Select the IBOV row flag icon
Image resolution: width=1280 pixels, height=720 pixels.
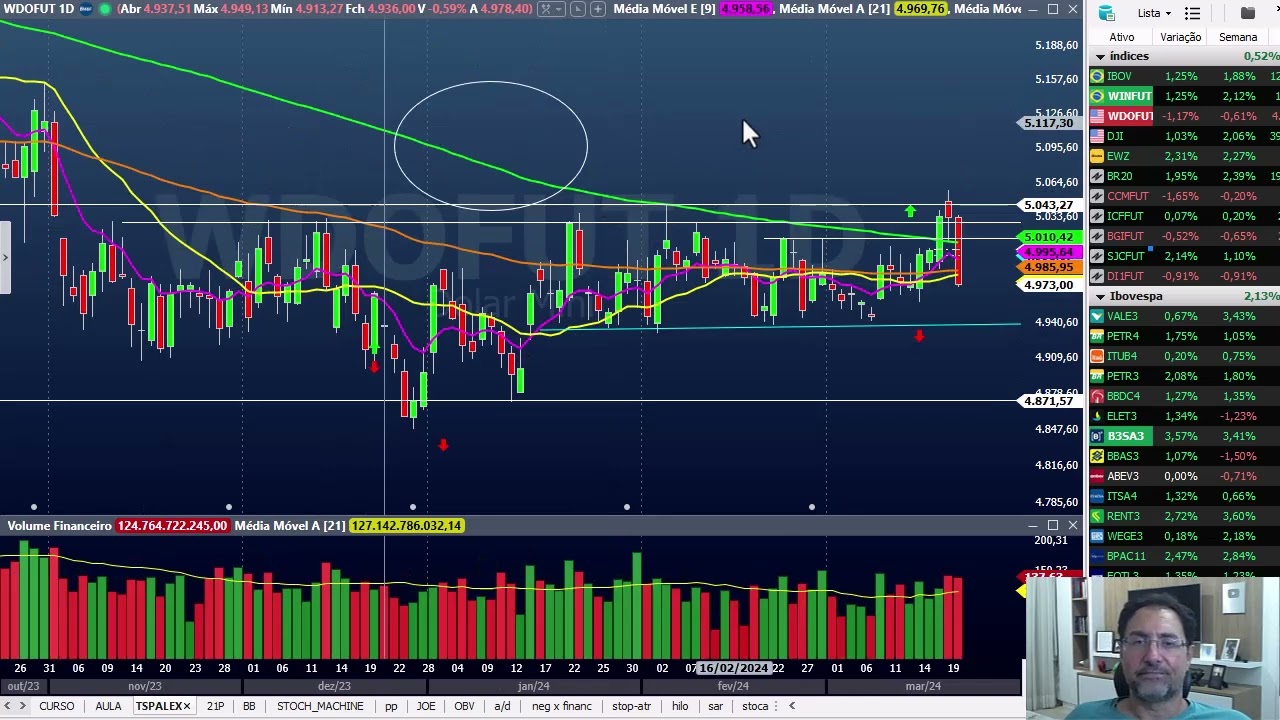tap(1097, 76)
